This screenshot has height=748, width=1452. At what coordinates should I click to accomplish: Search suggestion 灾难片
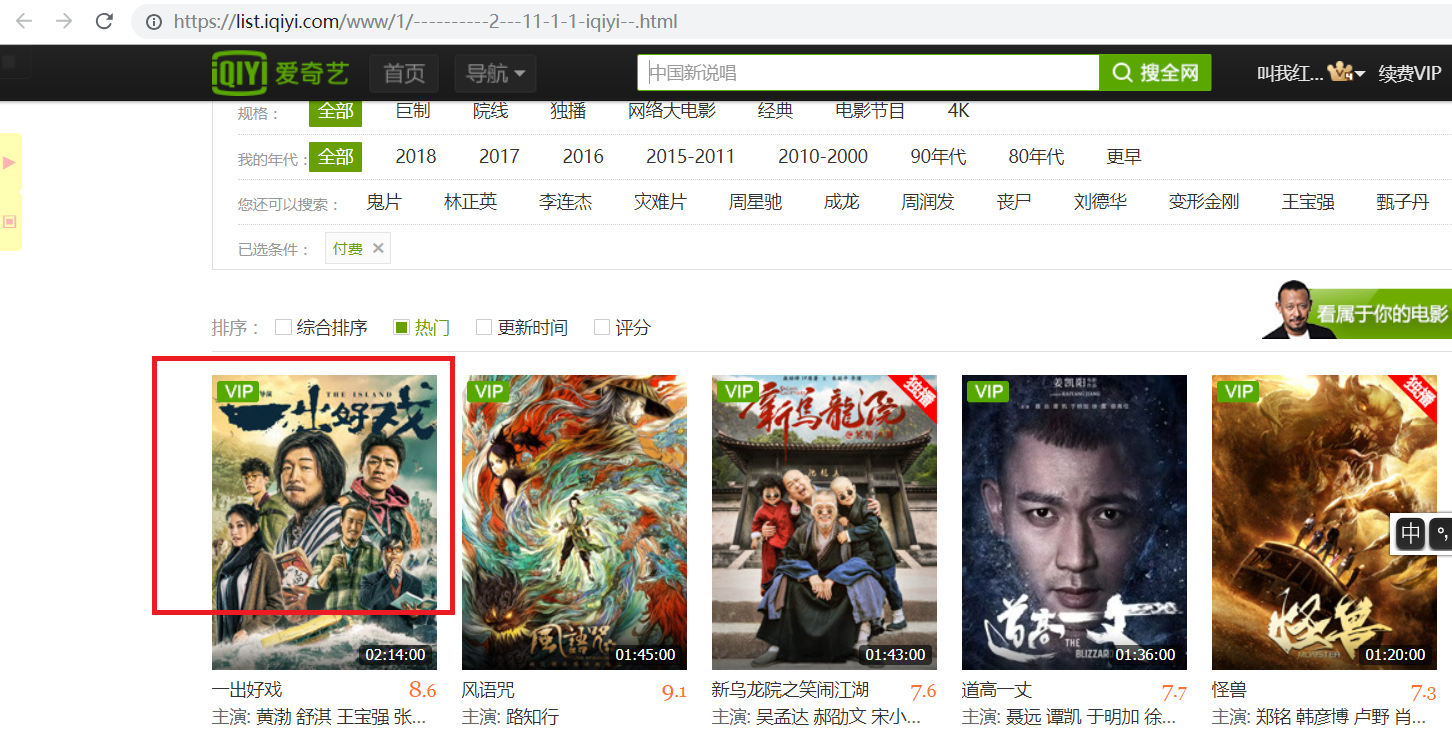click(x=661, y=202)
